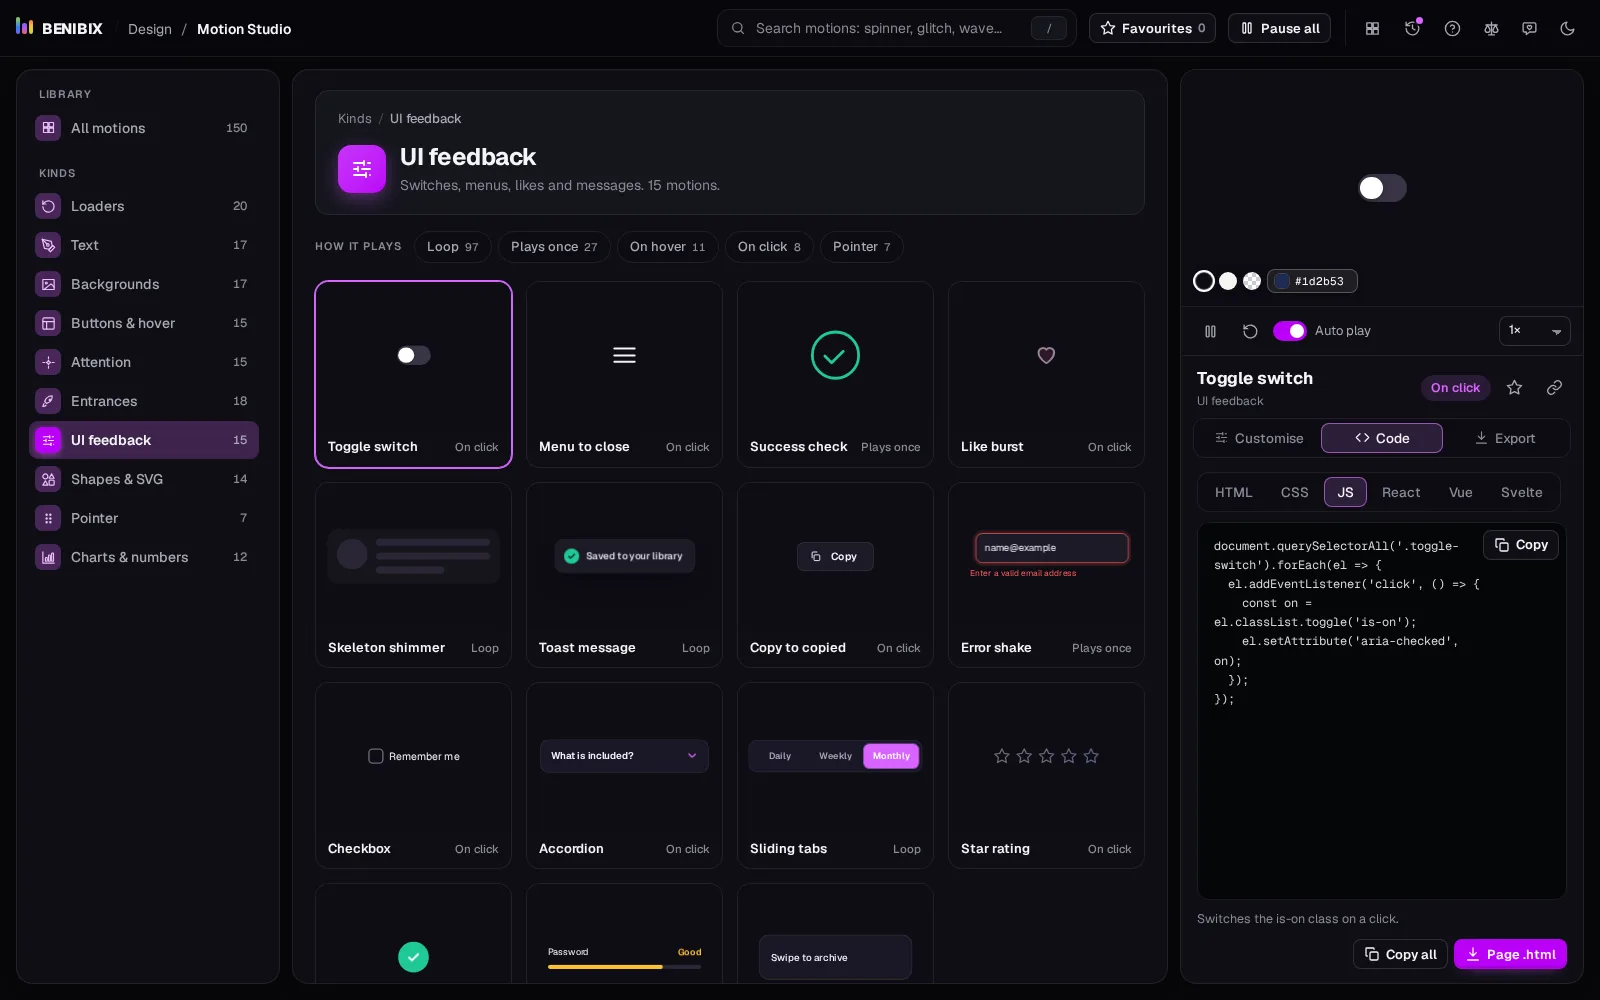The image size is (1600, 1000).
Task: Switch to the Customise tab
Action: (1258, 438)
